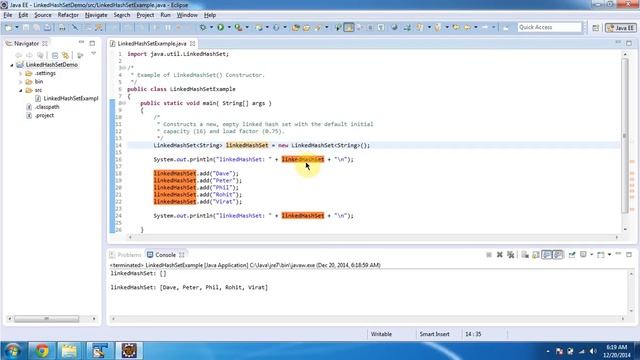Open Google Chrome from the taskbar
The image size is (640, 360).
[x=41, y=350]
